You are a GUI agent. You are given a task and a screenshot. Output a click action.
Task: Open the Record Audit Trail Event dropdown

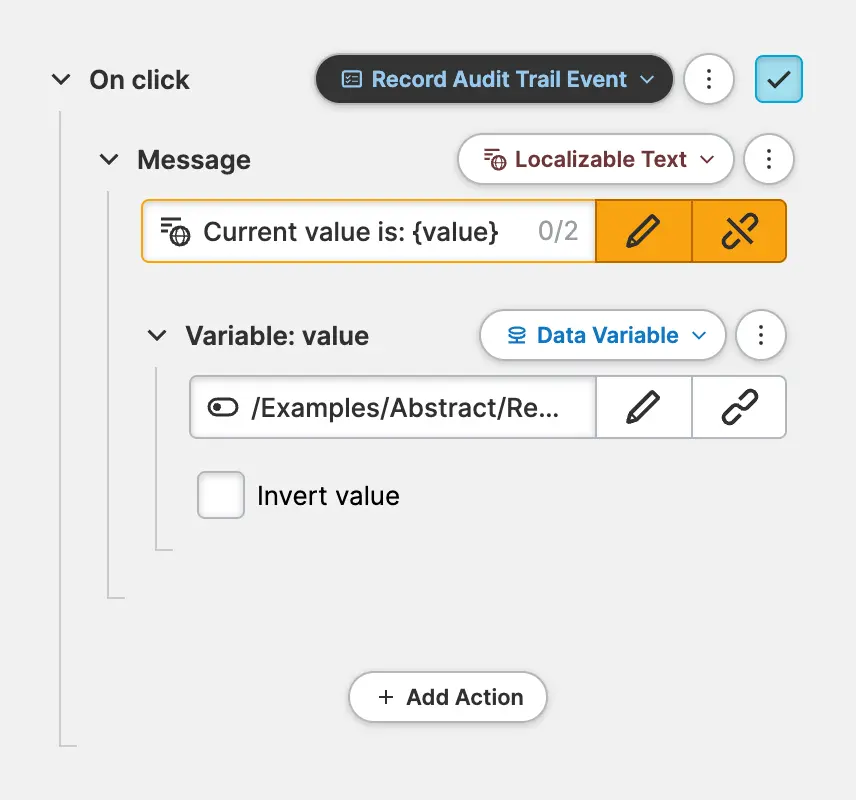pos(495,79)
